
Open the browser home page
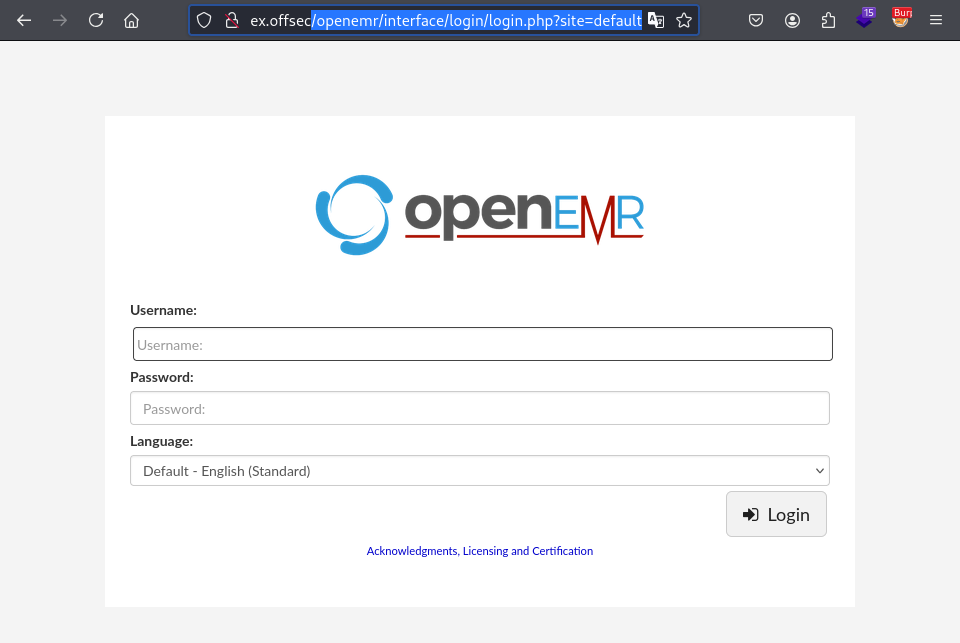(132, 20)
